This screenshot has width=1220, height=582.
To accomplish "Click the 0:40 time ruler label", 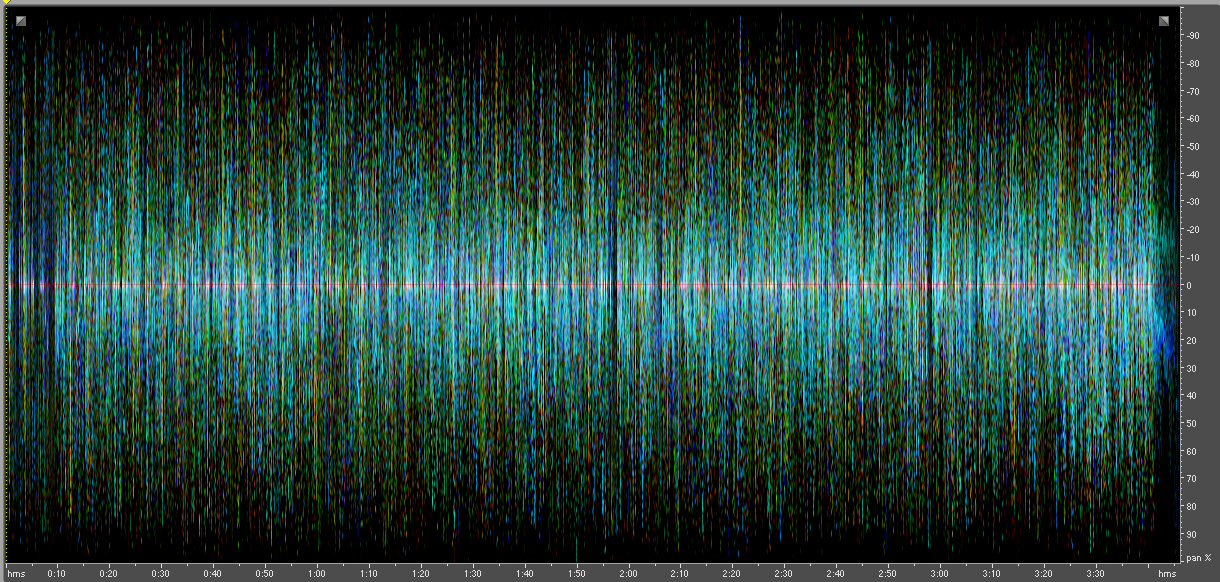I will tap(212, 574).
